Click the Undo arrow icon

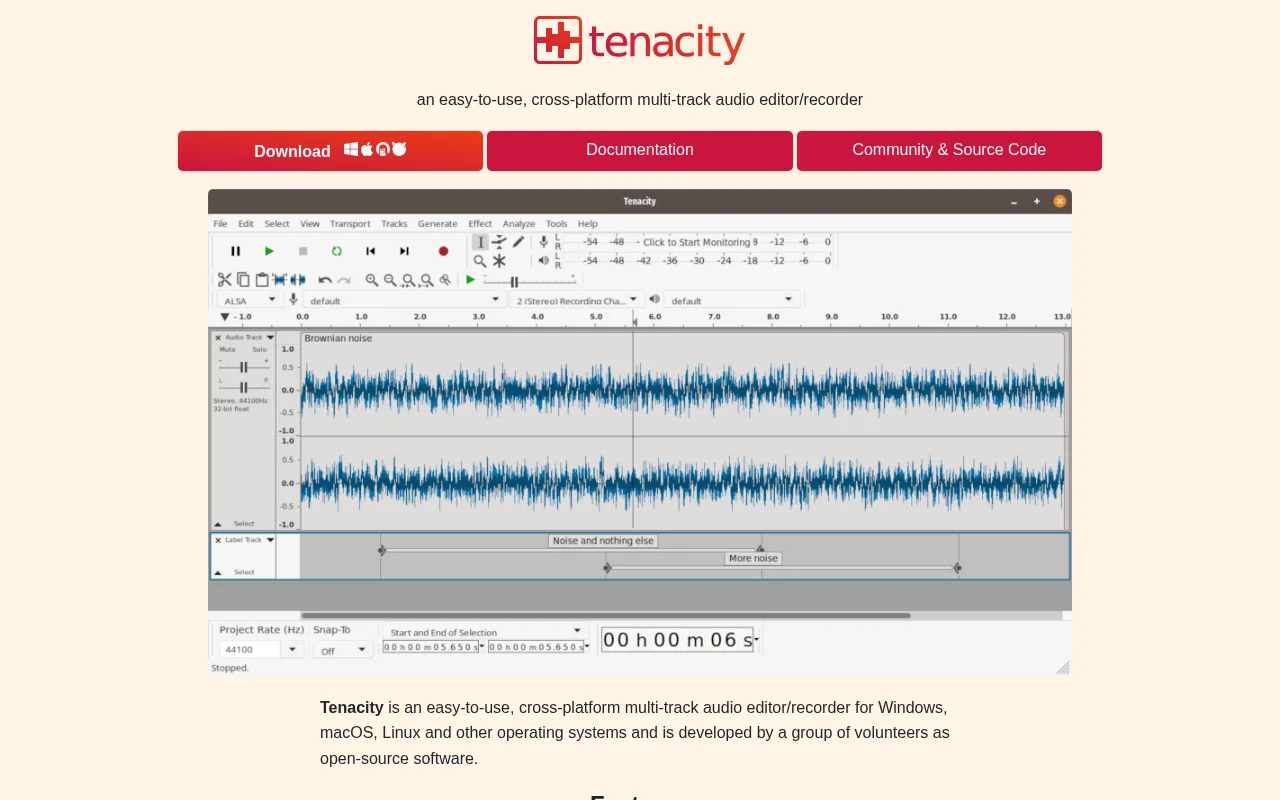click(x=325, y=280)
